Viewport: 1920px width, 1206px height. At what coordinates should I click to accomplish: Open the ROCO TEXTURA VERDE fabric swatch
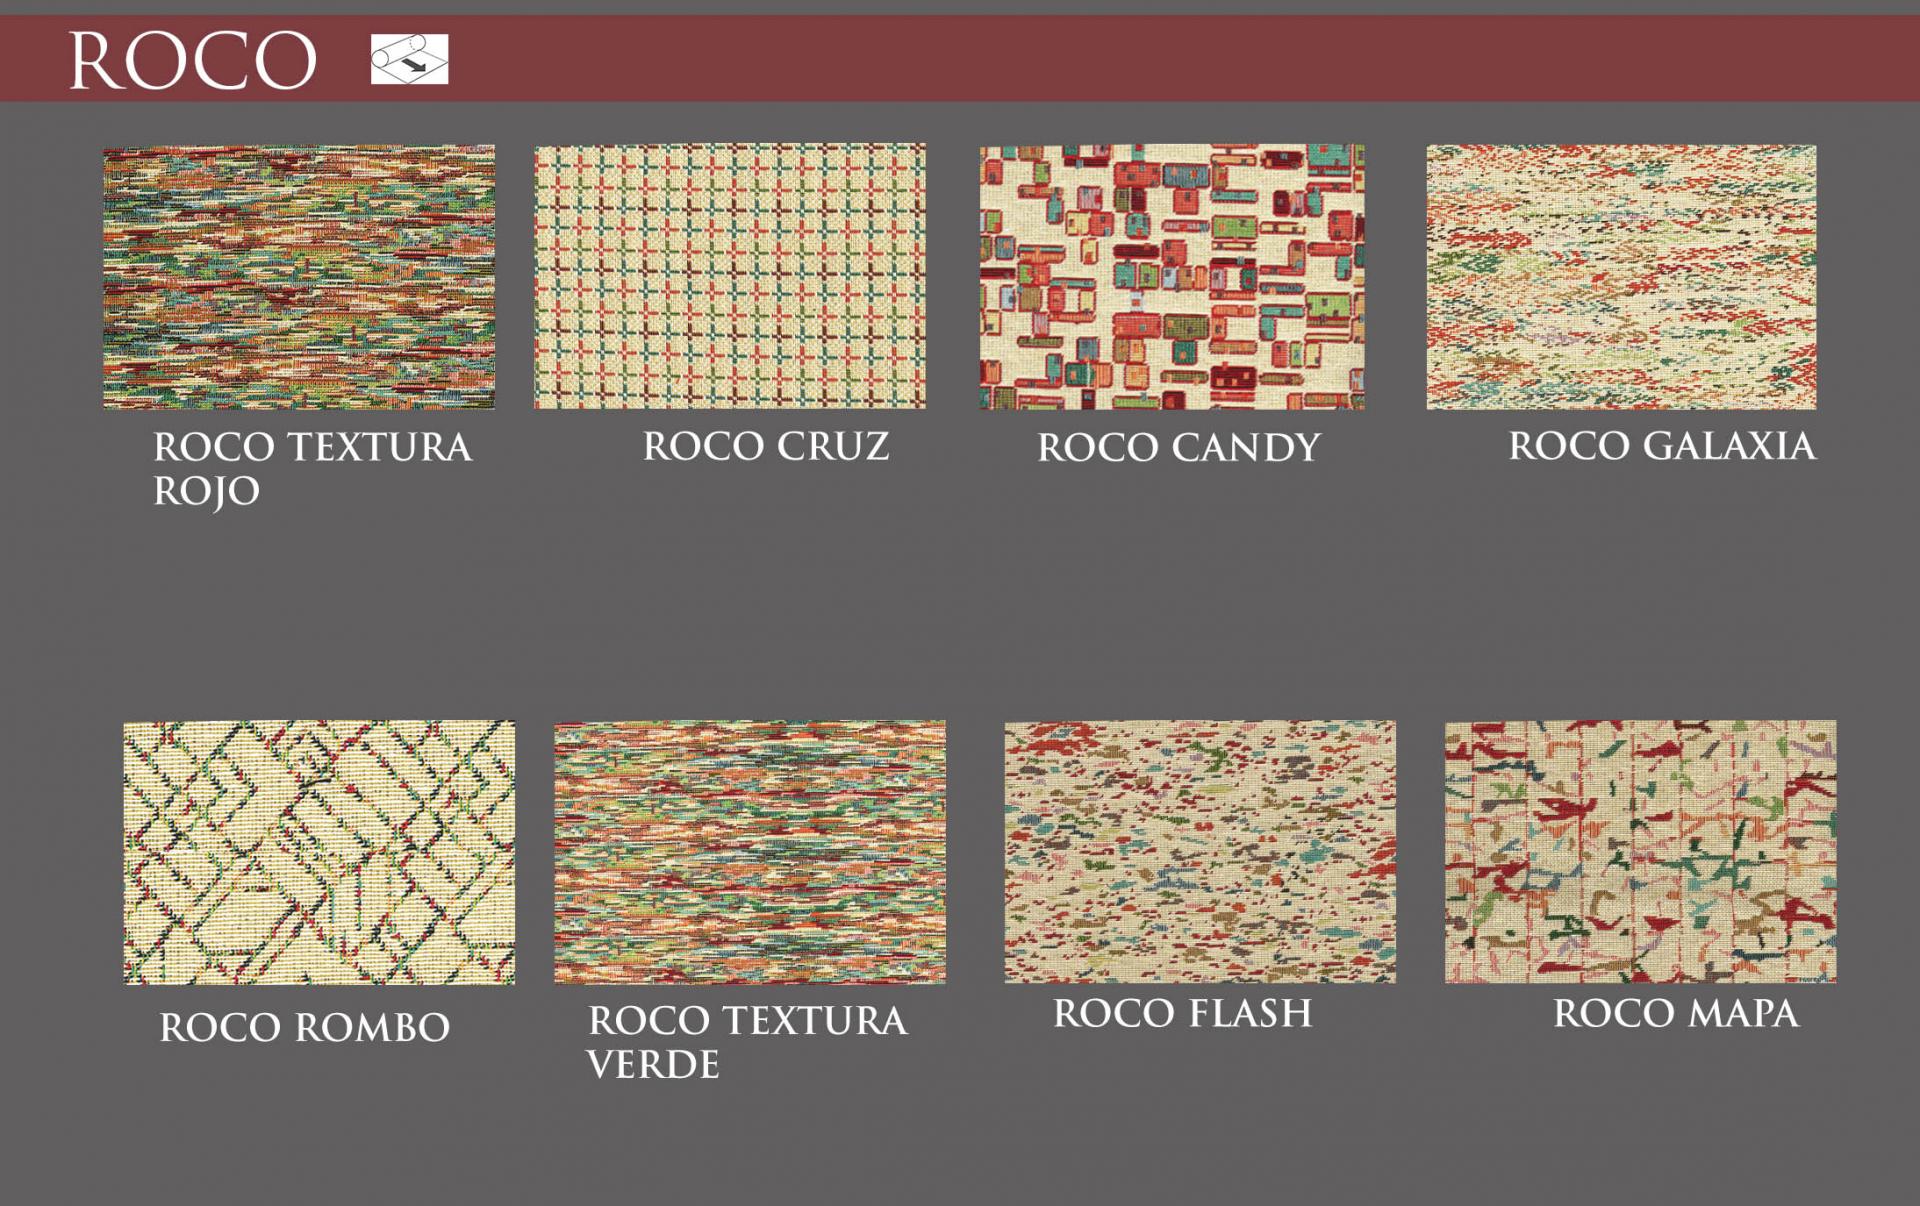(750, 852)
